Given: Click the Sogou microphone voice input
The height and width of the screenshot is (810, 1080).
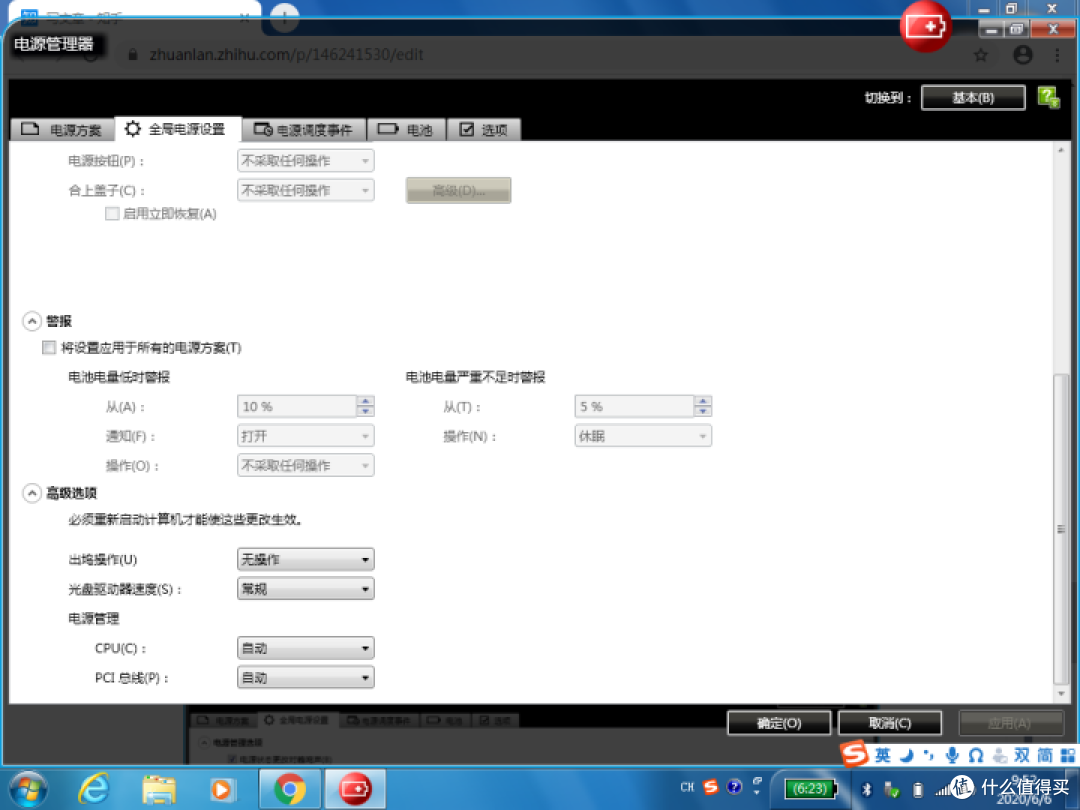Looking at the screenshot, I should point(952,756).
